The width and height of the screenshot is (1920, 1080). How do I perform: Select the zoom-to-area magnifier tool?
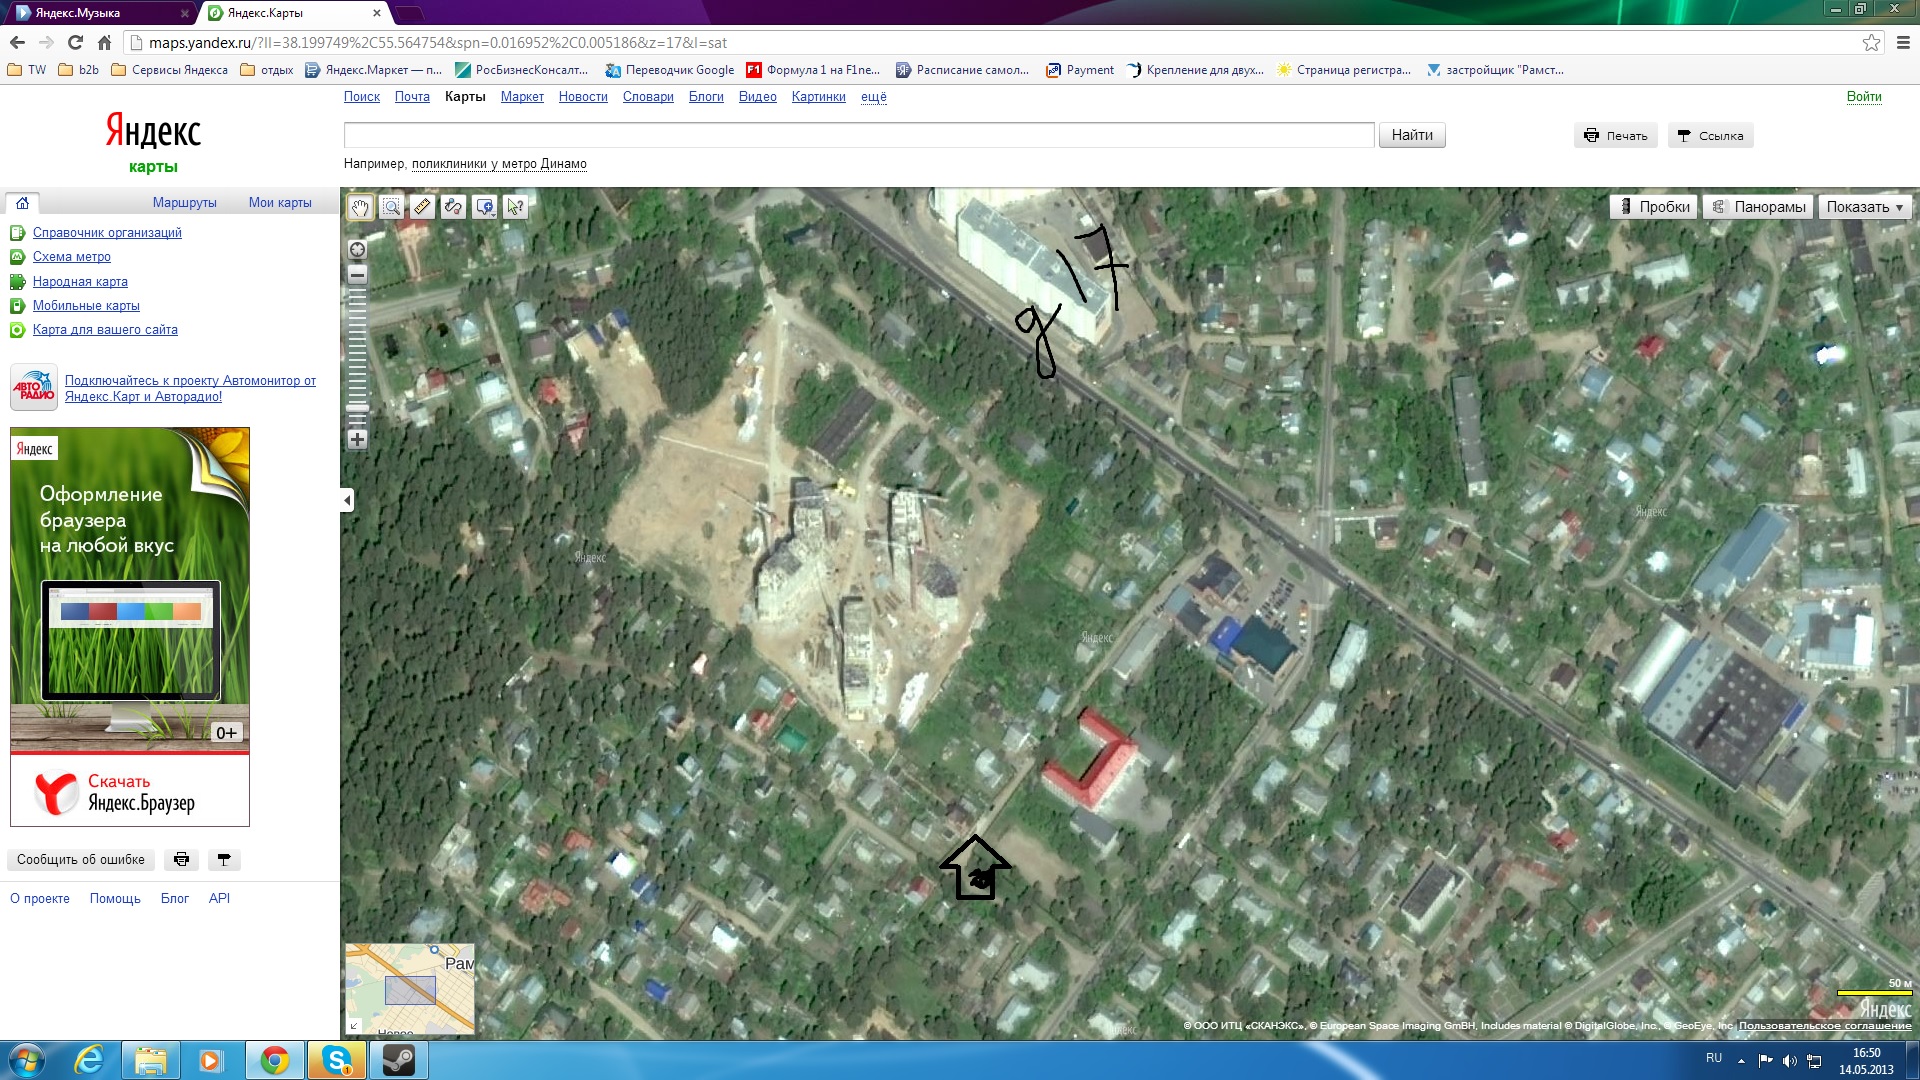click(x=391, y=207)
